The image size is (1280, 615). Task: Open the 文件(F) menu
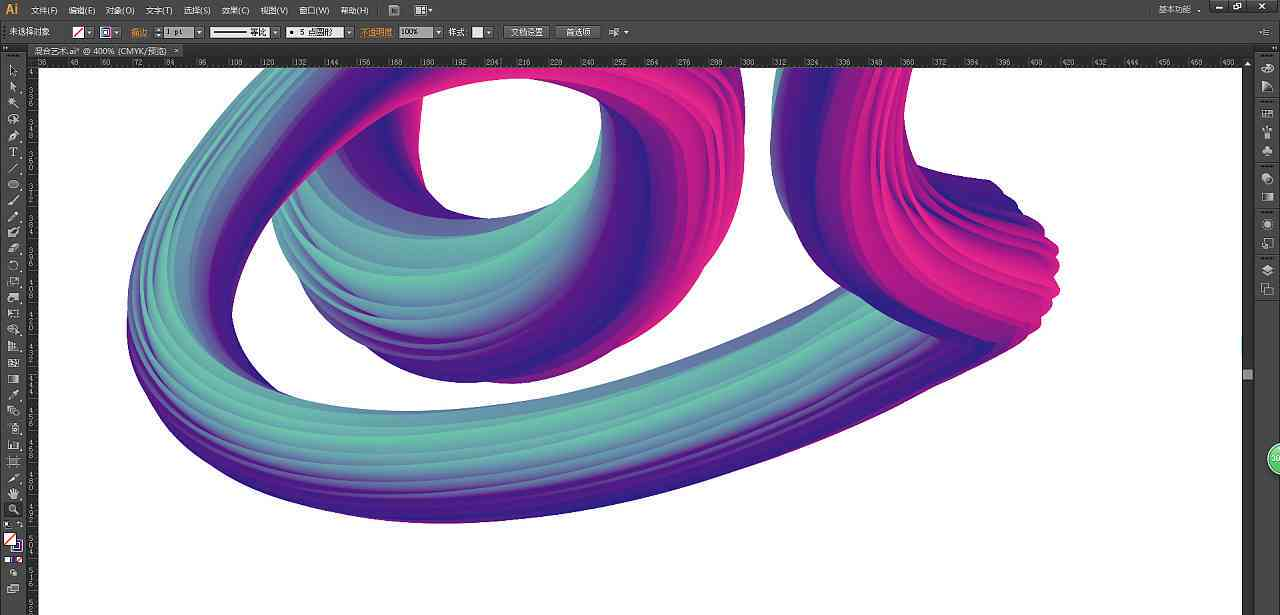point(44,10)
